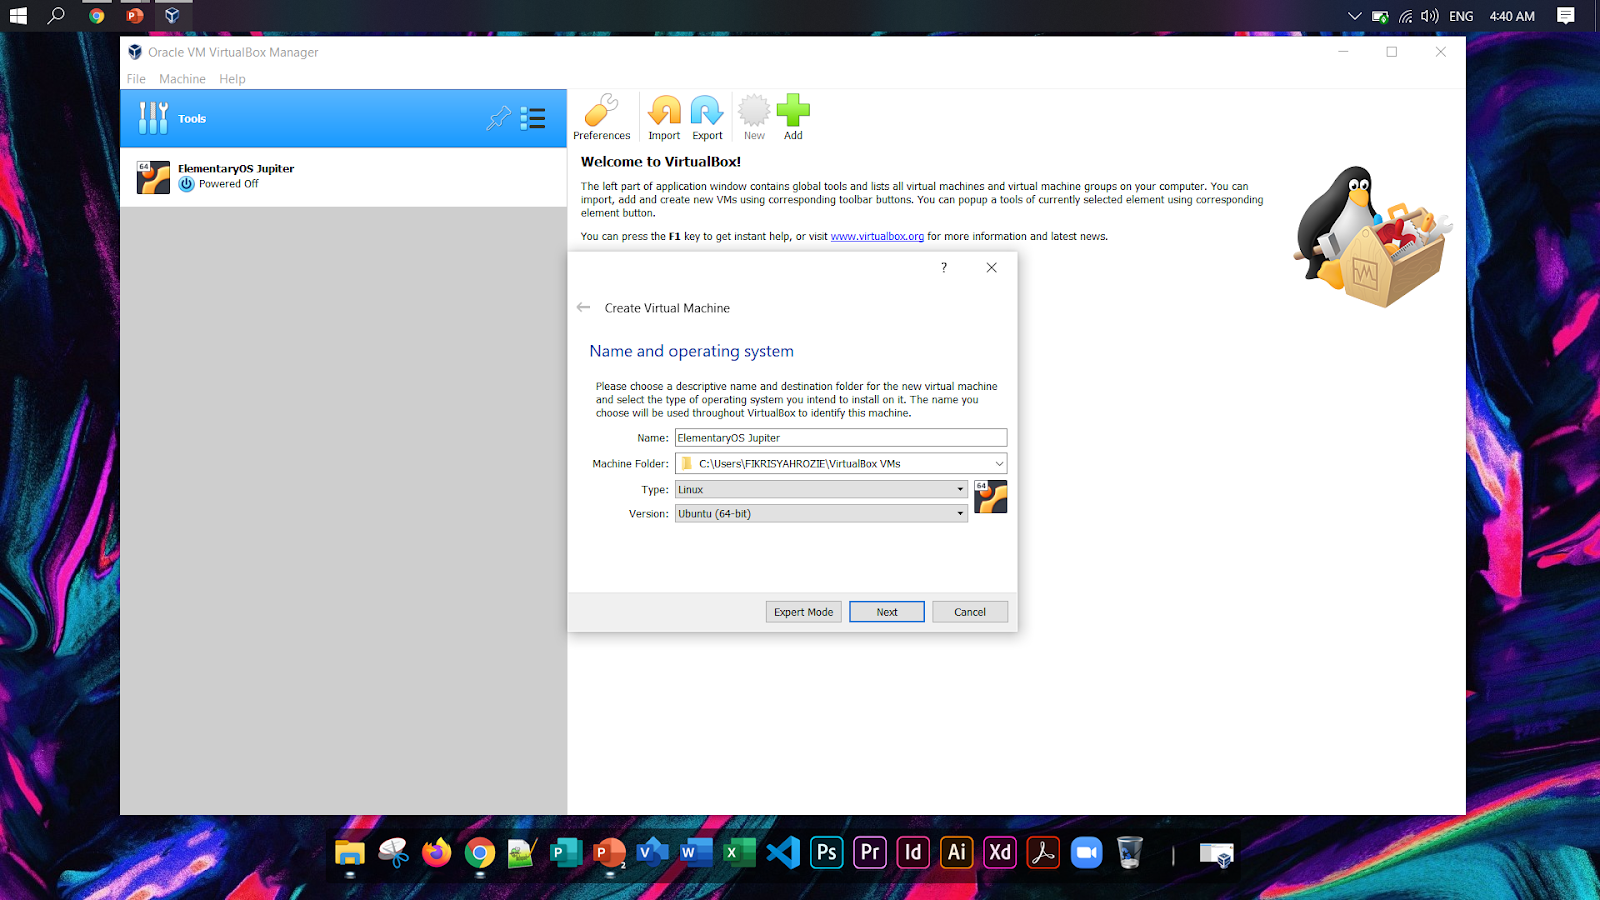Open File Explorer from the dock

click(x=350, y=853)
